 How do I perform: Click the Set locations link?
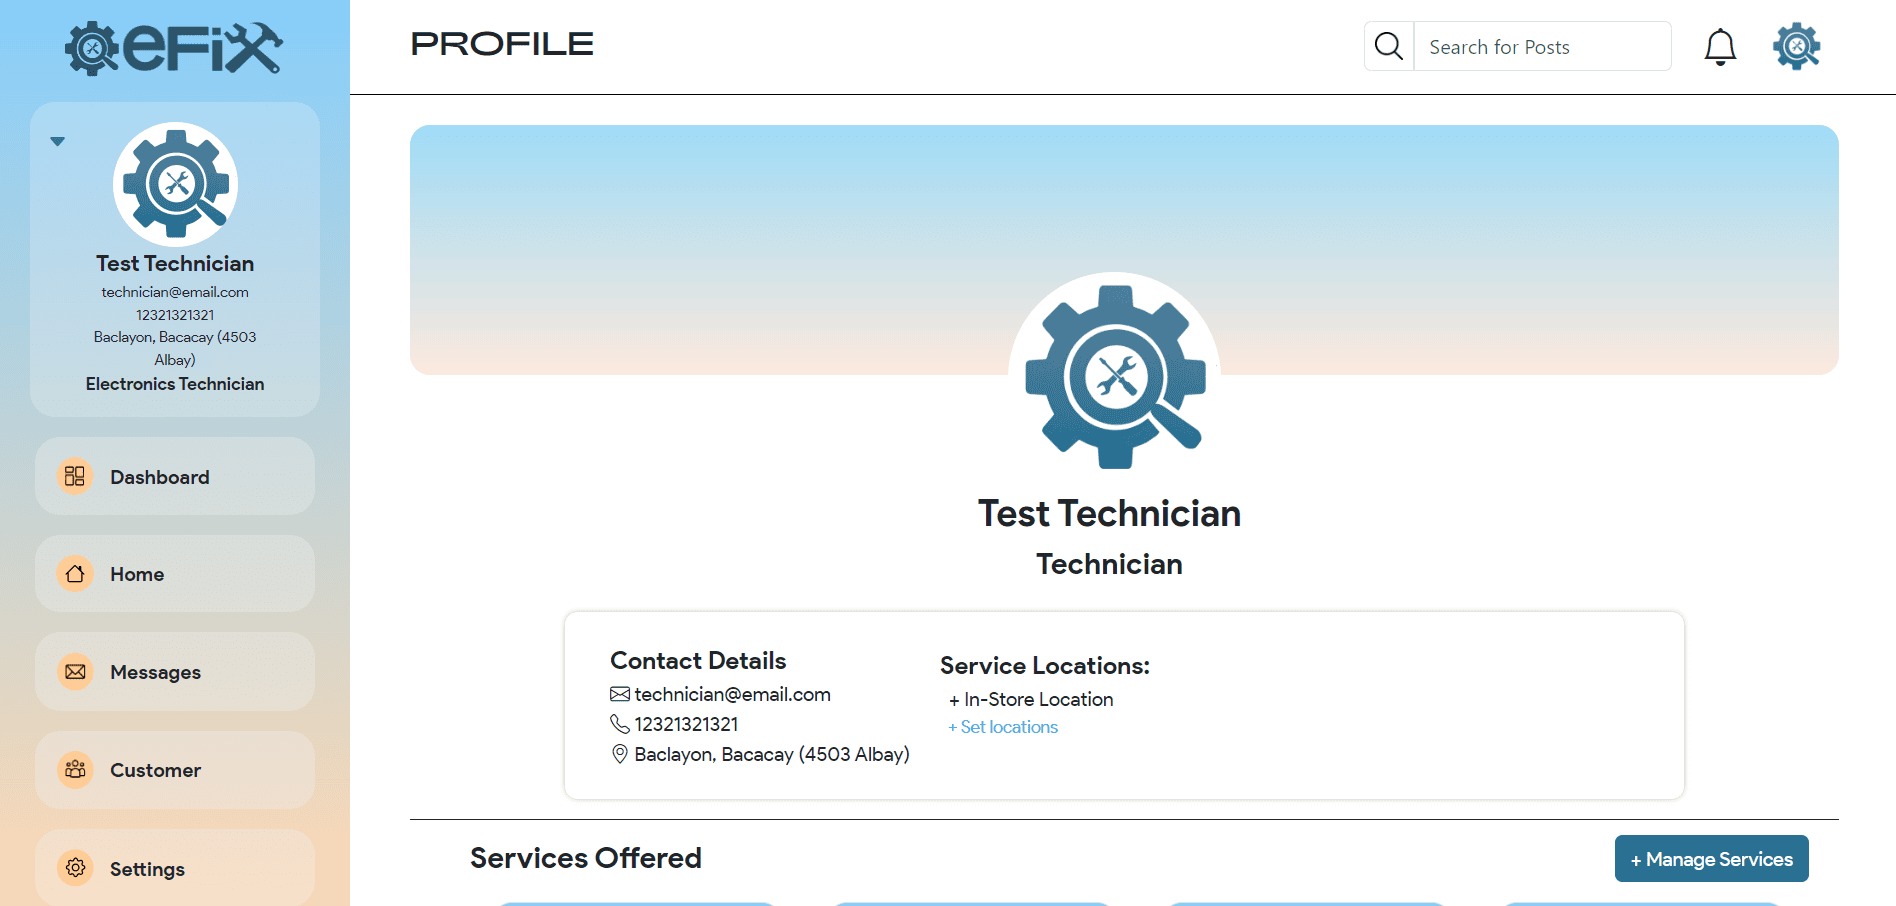click(x=1003, y=727)
